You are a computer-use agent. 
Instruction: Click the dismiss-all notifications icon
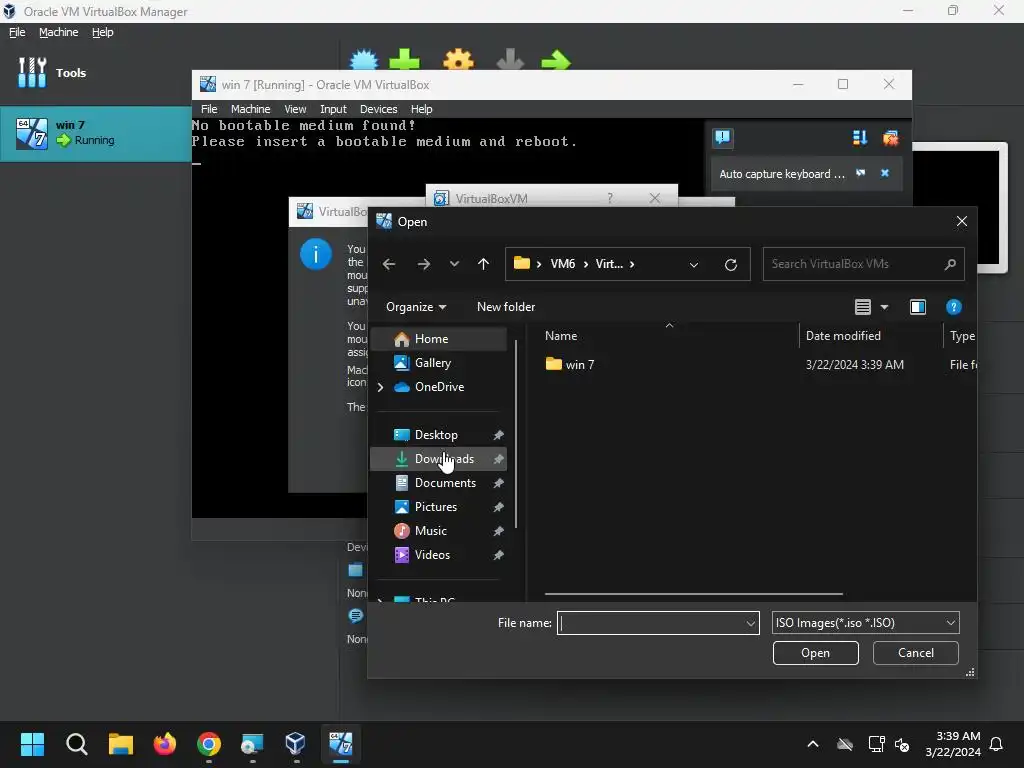click(x=890, y=138)
